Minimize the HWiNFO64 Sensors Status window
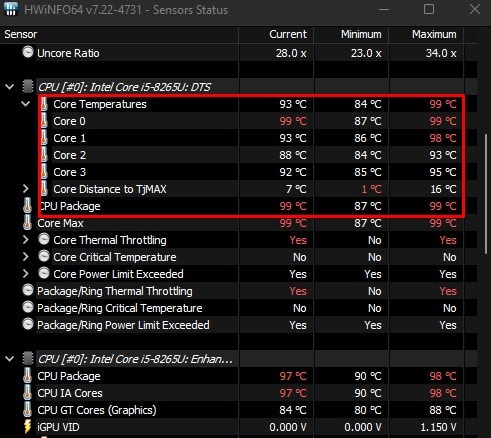The image size is (491, 438). [384, 9]
